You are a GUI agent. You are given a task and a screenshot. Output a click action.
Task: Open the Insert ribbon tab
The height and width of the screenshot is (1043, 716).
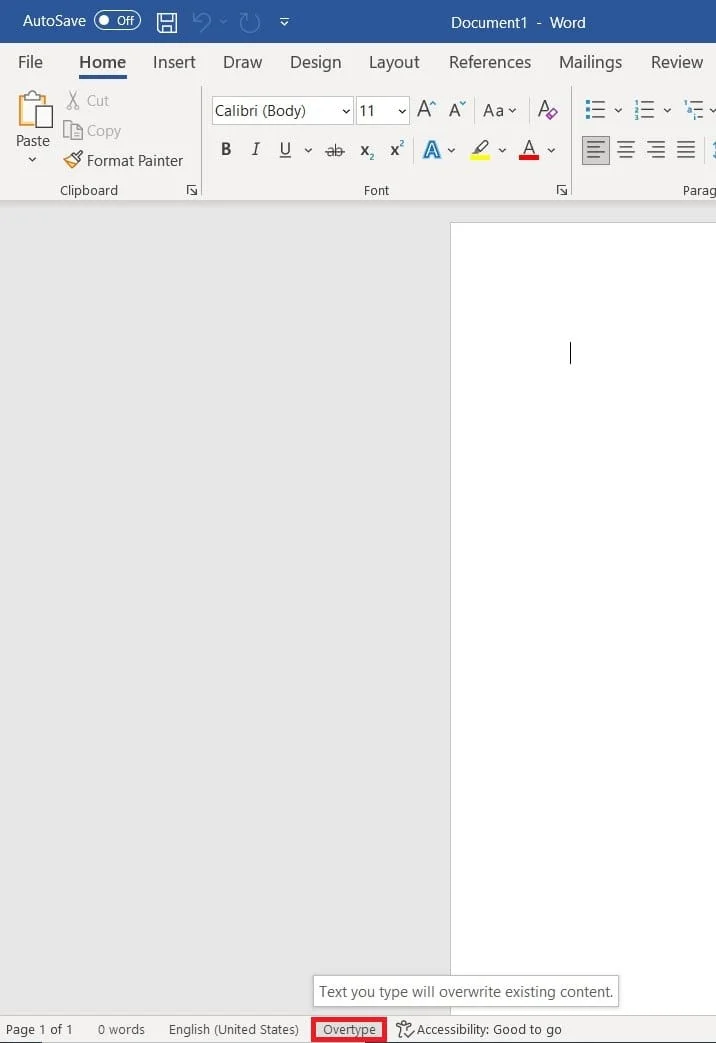[174, 62]
